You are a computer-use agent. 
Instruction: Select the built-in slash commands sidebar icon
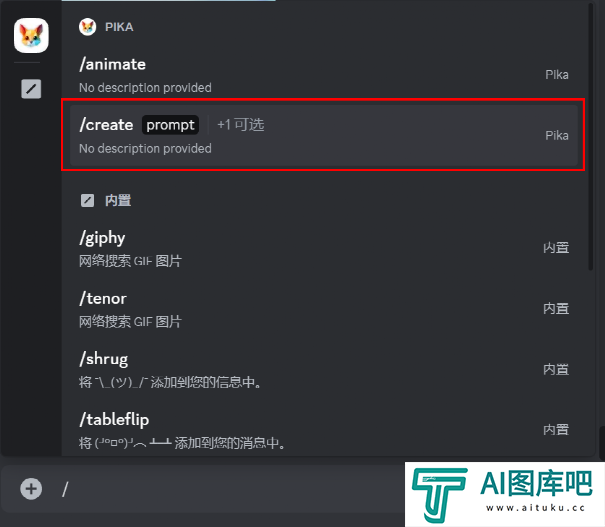pyautogui.click(x=31, y=89)
